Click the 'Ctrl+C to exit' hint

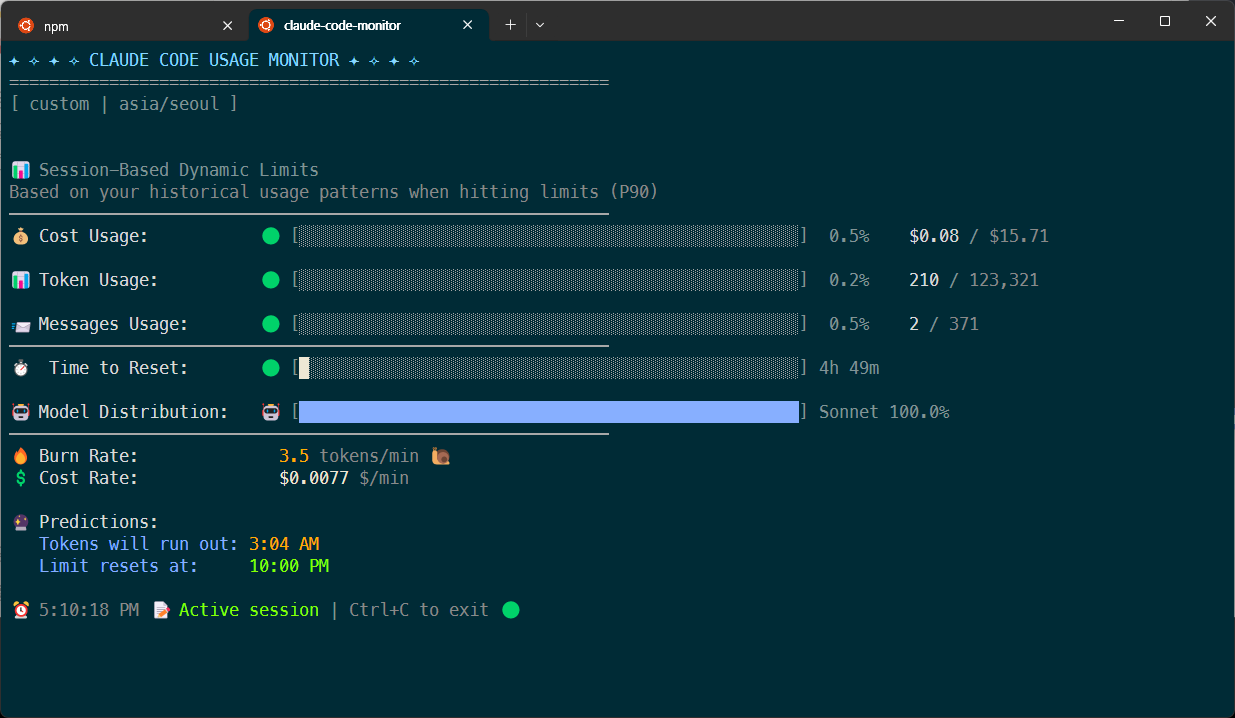[x=419, y=610]
